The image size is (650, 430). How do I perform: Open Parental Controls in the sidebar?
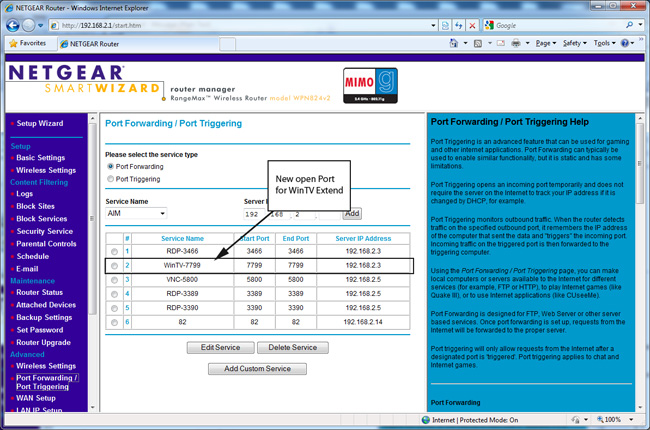coord(46,244)
